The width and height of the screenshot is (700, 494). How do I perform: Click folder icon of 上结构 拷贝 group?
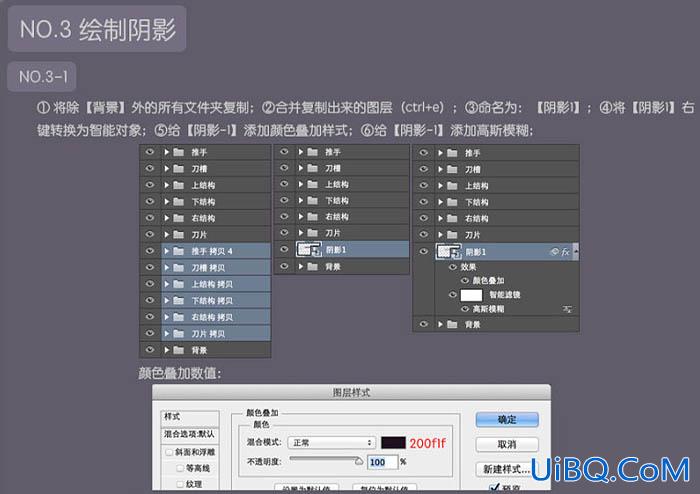click(x=179, y=284)
